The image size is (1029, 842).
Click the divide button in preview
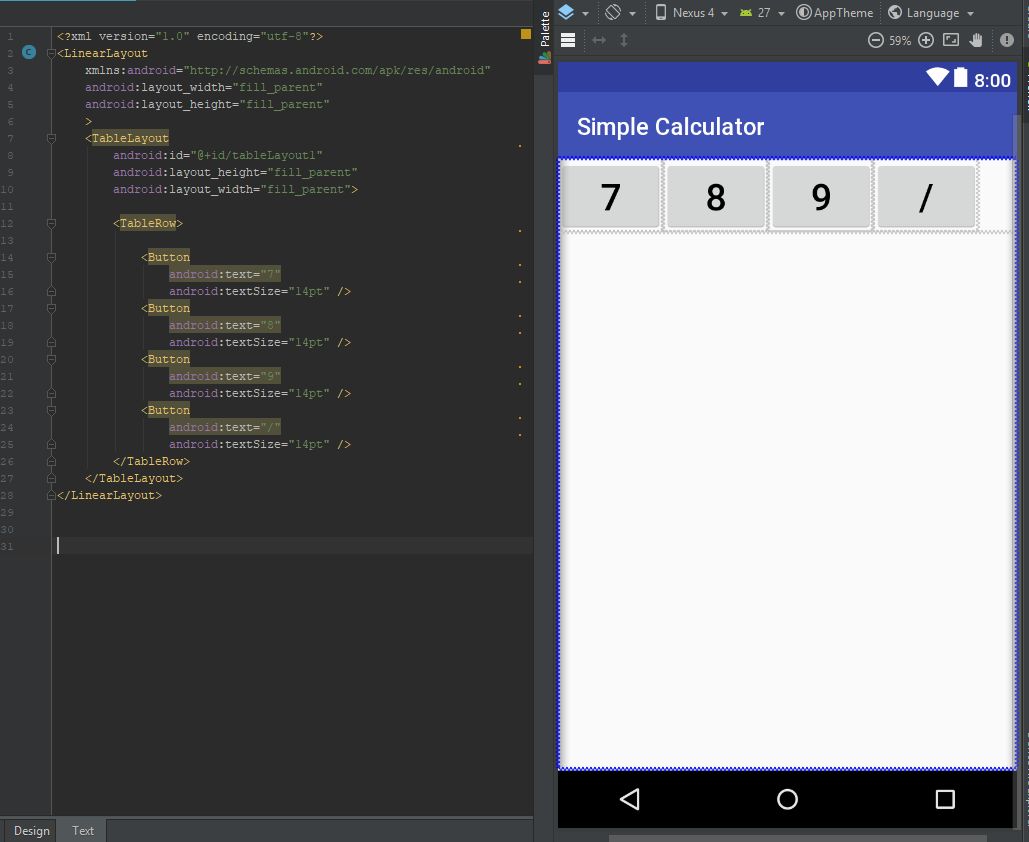pos(926,196)
